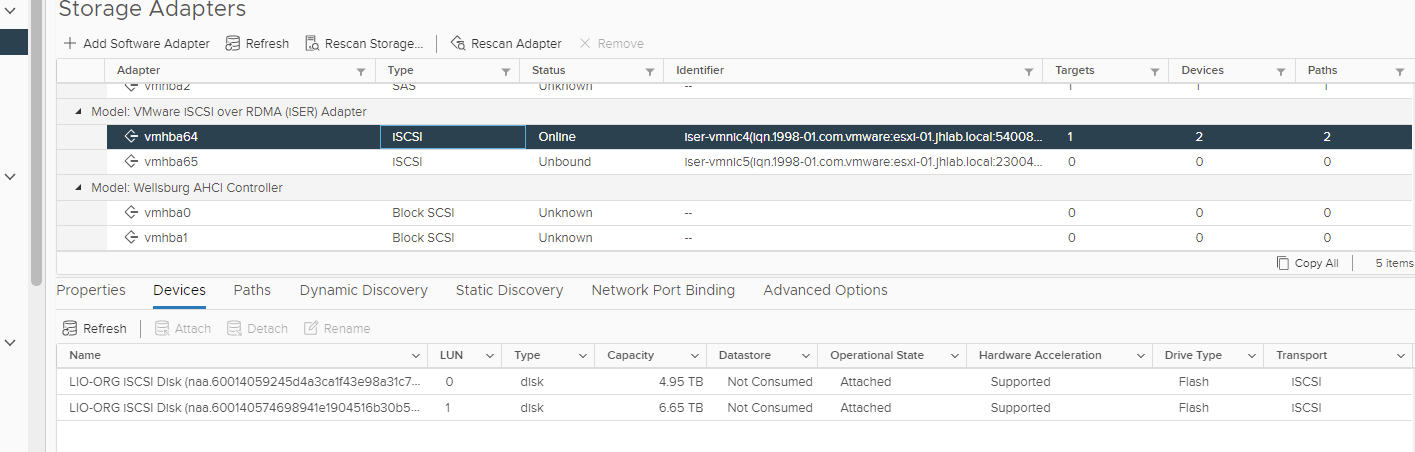Click the Refresh button in the Devices panel
The height and width of the screenshot is (452, 1415).
coord(94,328)
